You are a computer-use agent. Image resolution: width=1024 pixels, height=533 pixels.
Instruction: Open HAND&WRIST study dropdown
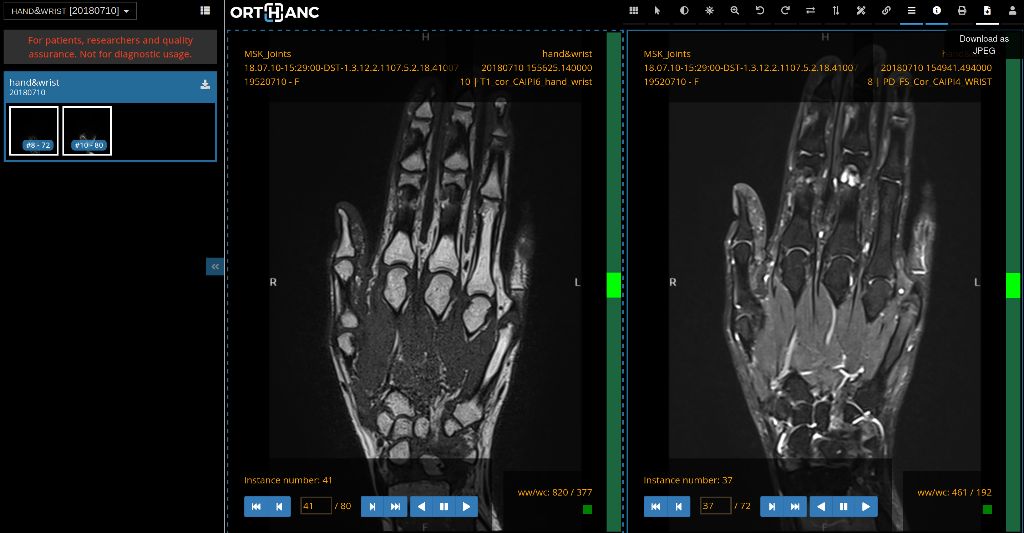(71, 11)
